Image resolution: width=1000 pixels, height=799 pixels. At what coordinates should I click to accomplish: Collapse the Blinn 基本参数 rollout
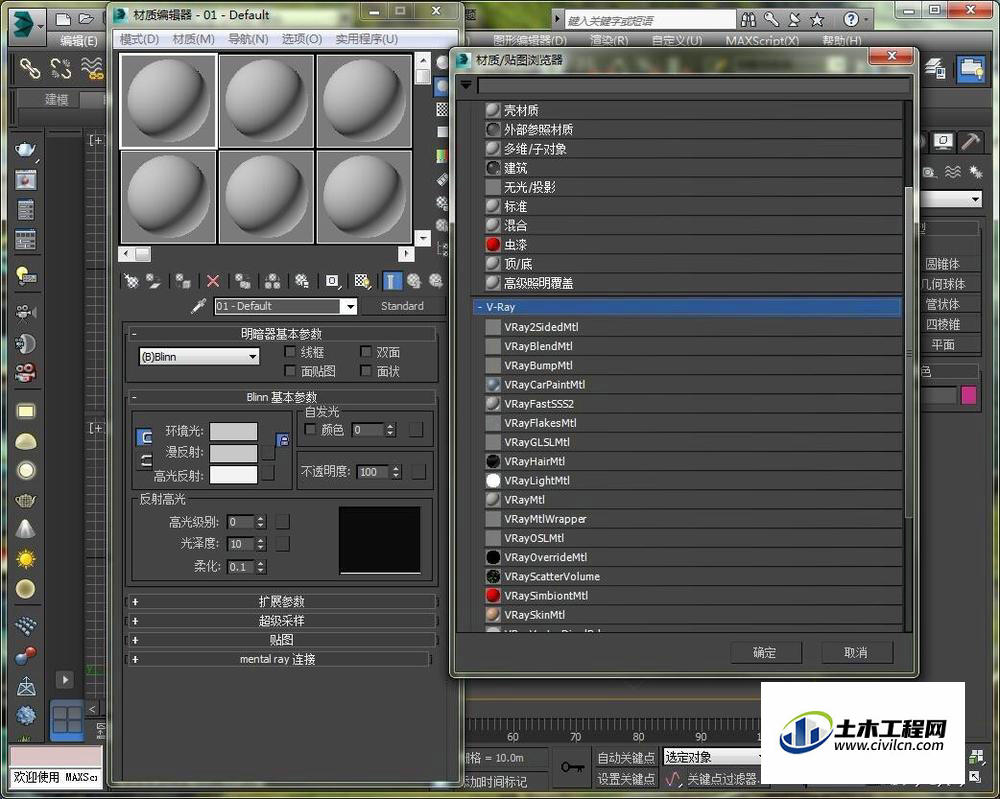click(x=281, y=397)
